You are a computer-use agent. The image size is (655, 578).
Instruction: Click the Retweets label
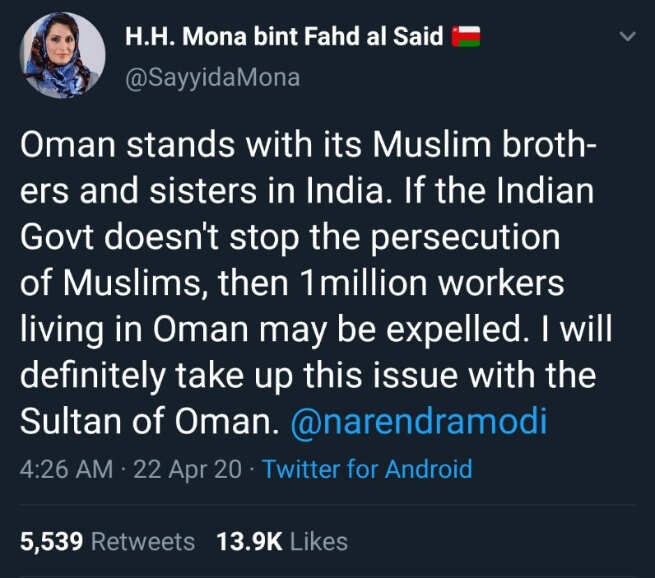tap(143, 542)
